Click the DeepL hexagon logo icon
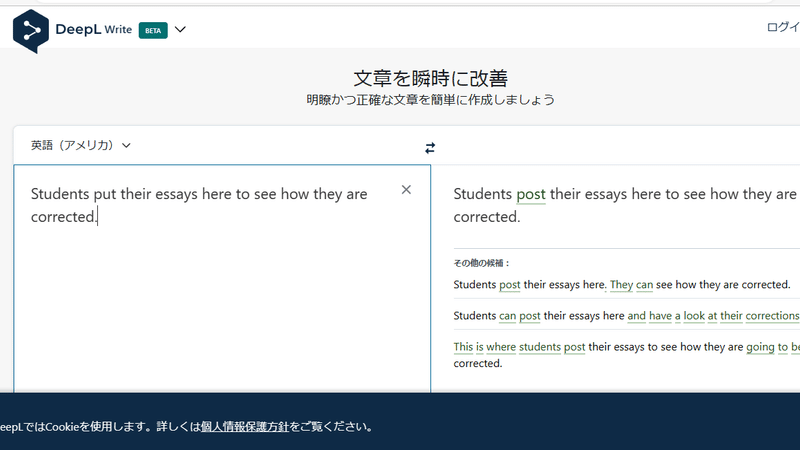 31,31
